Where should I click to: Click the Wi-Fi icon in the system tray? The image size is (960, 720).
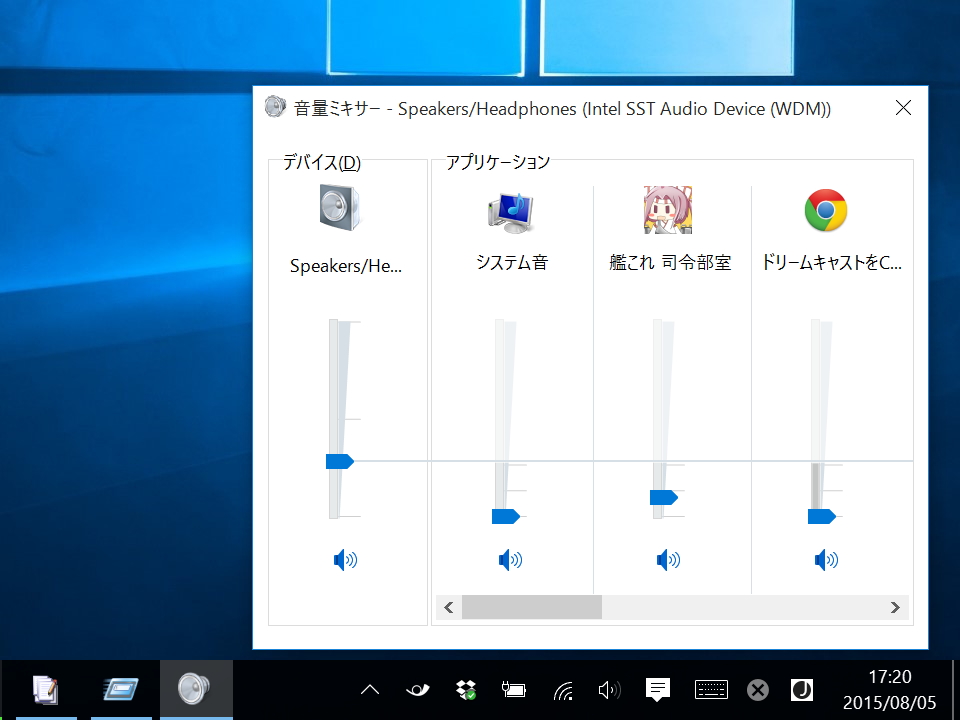(x=562, y=689)
